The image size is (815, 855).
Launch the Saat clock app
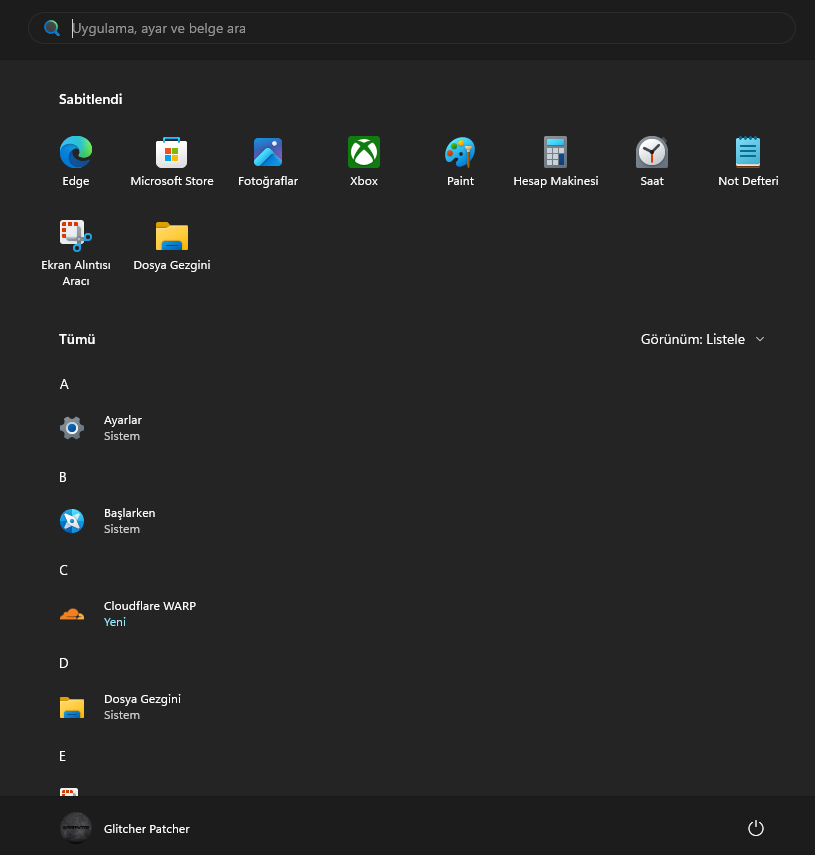point(652,161)
